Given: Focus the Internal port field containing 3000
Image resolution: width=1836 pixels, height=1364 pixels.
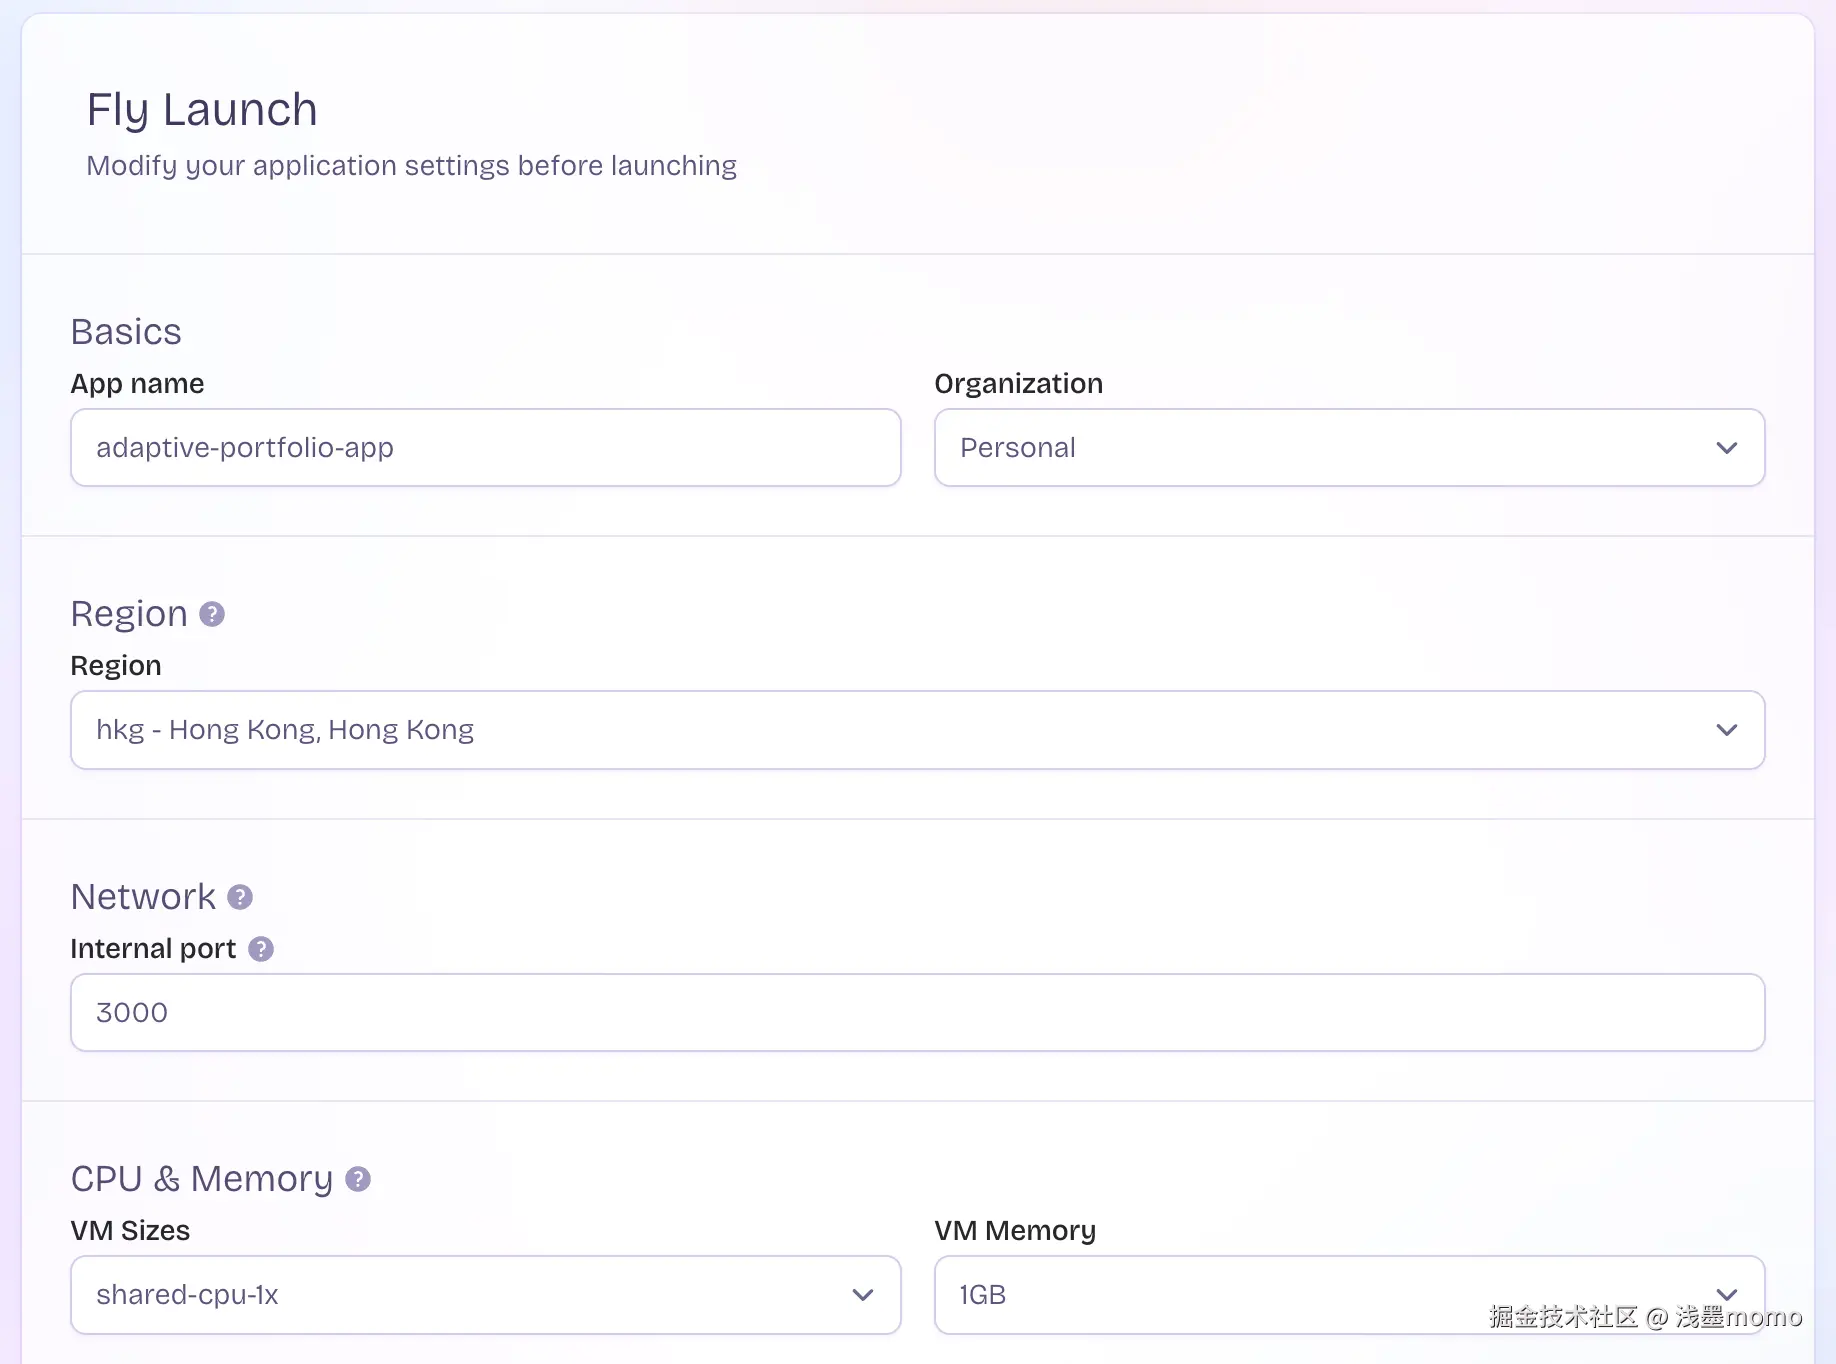Looking at the screenshot, I should click(917, 1013).
